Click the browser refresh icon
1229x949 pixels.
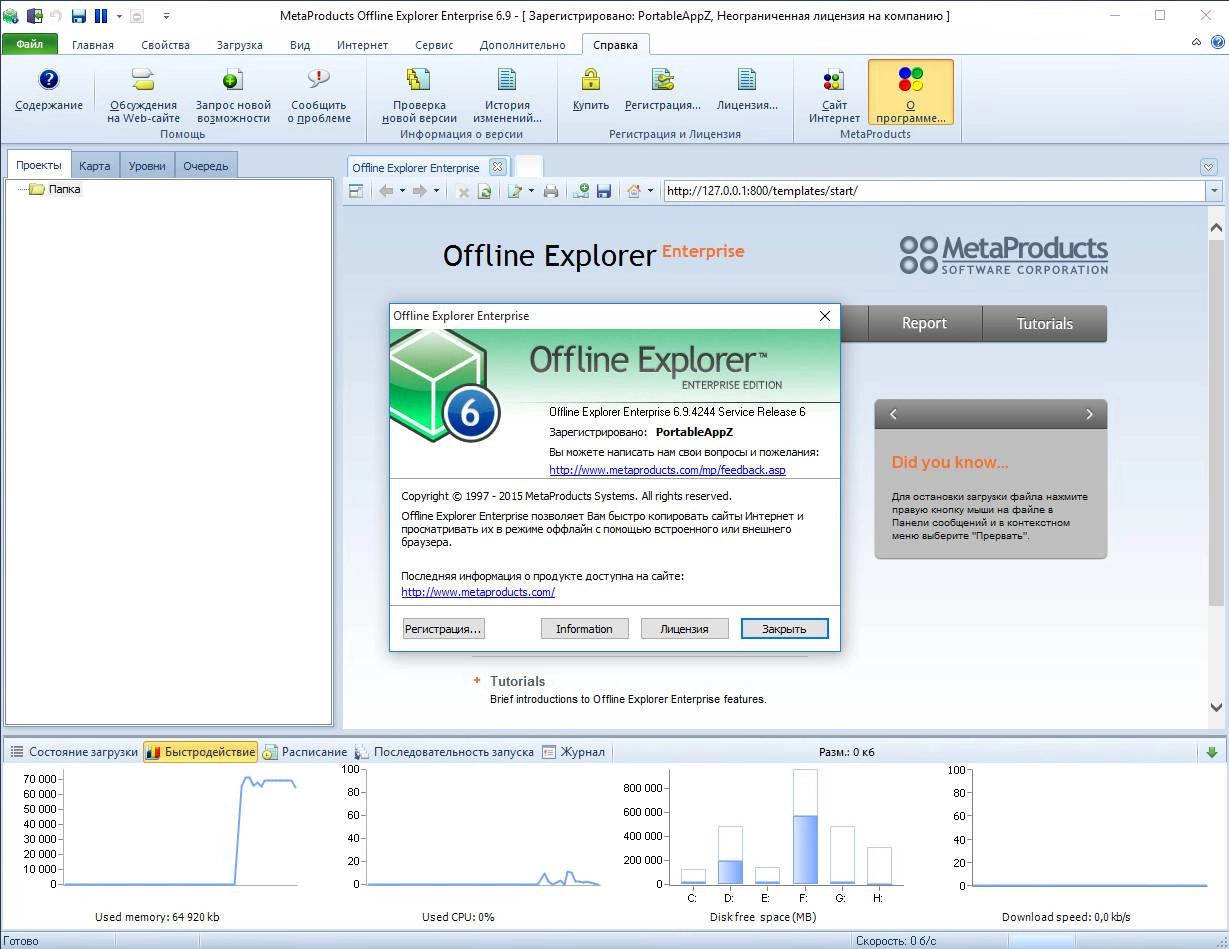click(x=485, y=191)
